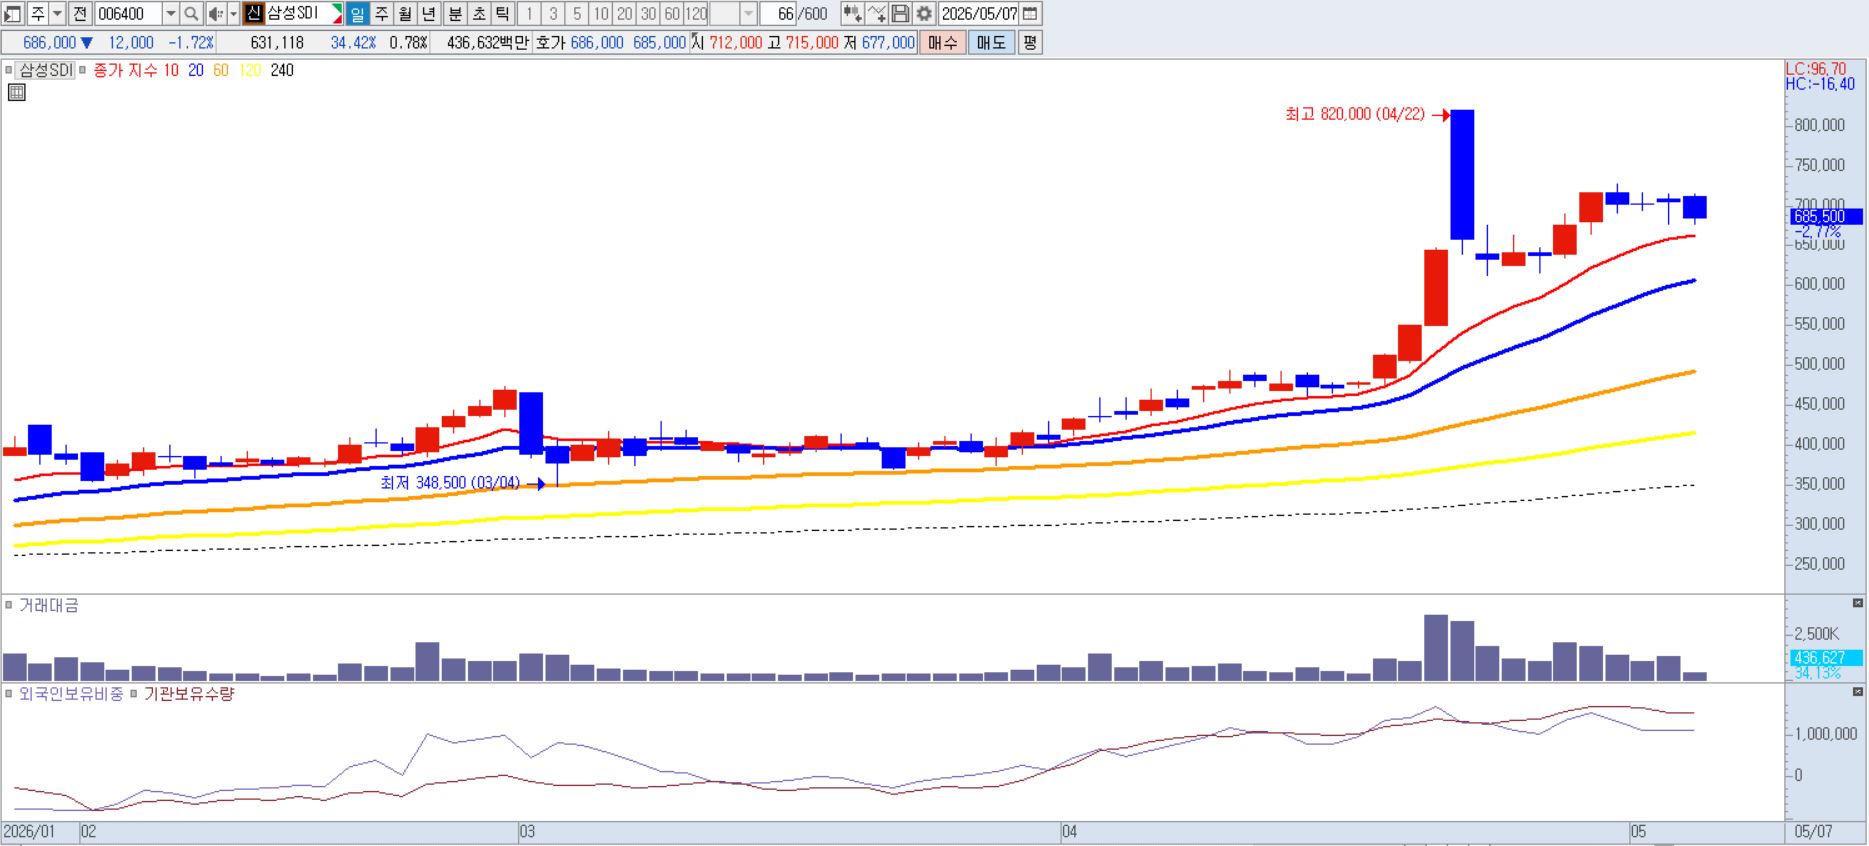Toggle the 거래대금 panel marker
Image resolution: width=1869 pixels, height=846 pixels.
pyautogui.click(x=9, y=605)
